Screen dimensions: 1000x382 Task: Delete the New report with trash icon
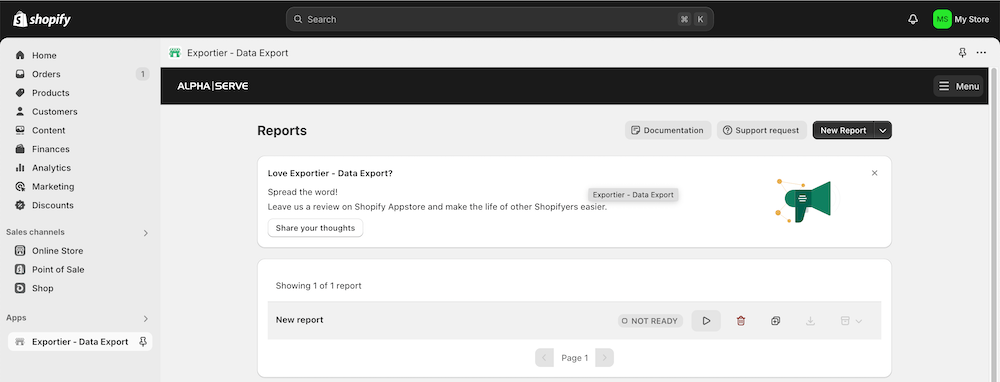740,321
